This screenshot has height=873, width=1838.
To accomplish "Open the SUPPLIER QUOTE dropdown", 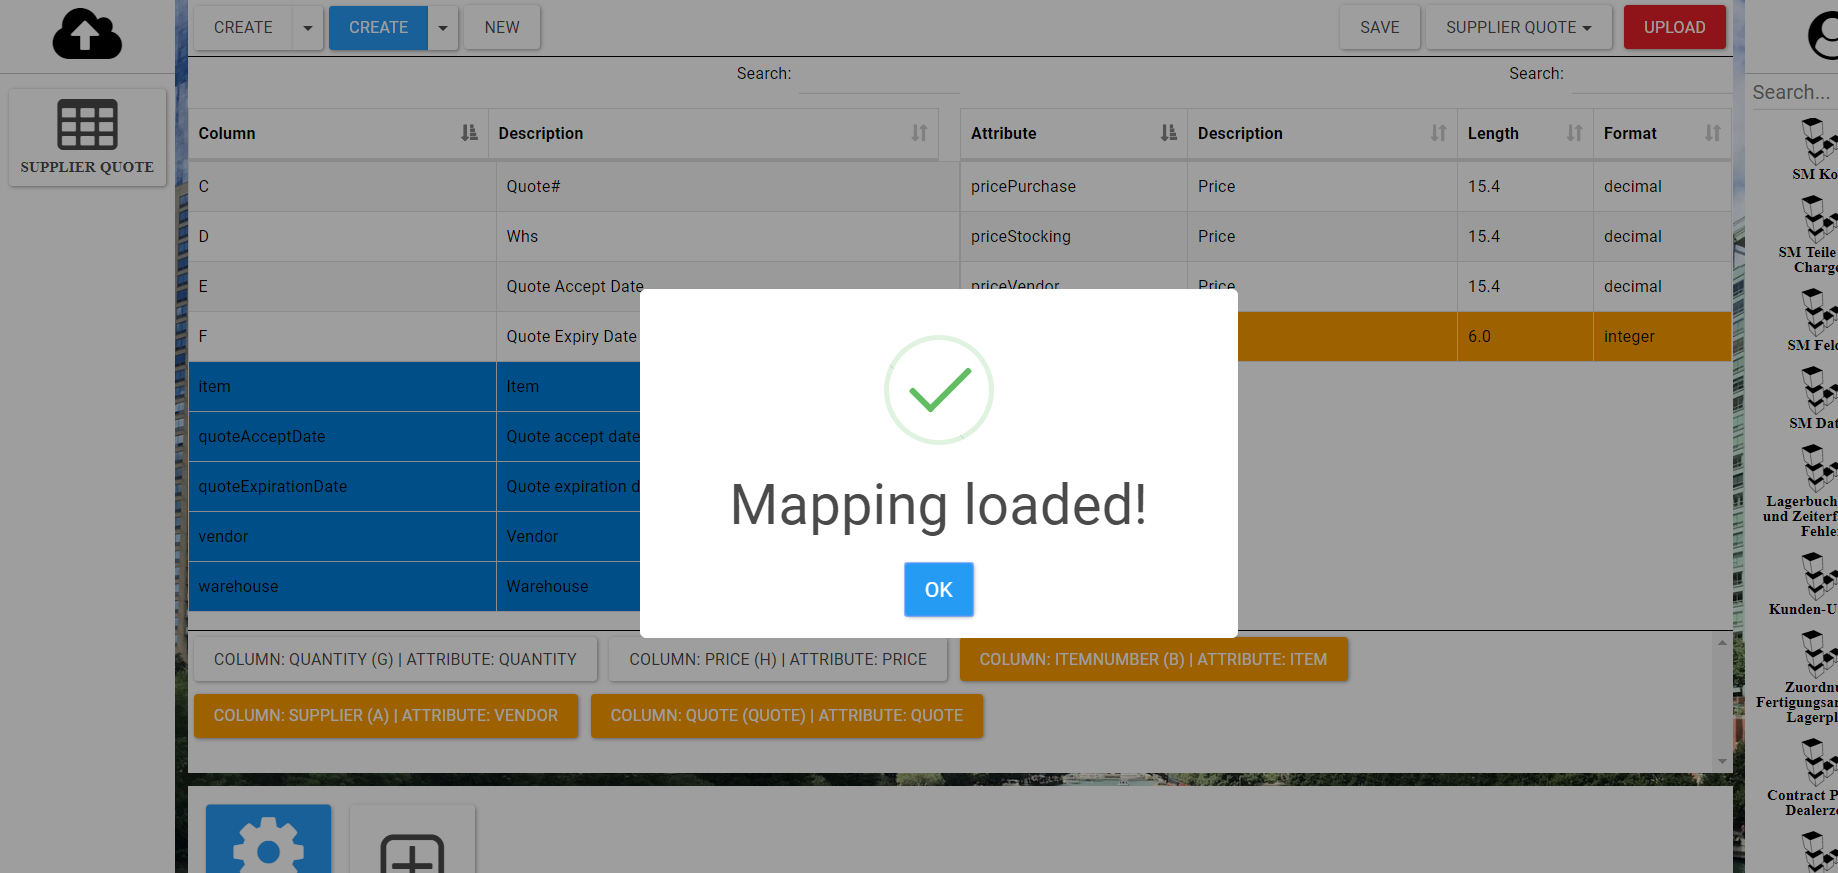I will tap(1518, 28).
